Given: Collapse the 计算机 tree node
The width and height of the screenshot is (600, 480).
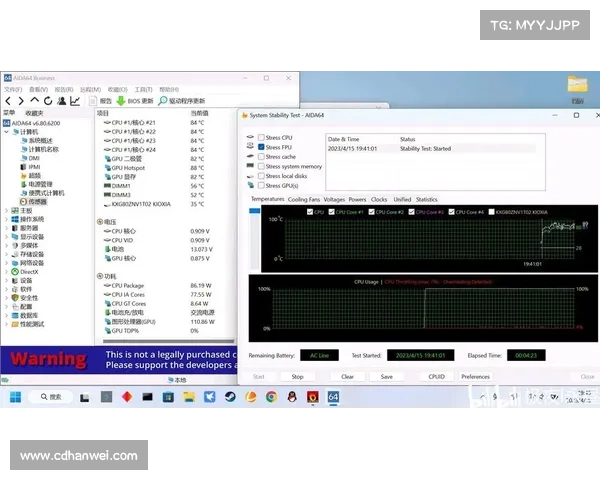Looking at the screenshot, I should click(9, 131).
